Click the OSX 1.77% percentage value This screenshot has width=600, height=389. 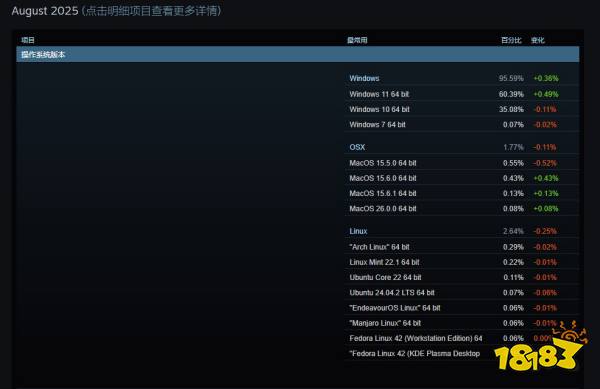[513, 147]
